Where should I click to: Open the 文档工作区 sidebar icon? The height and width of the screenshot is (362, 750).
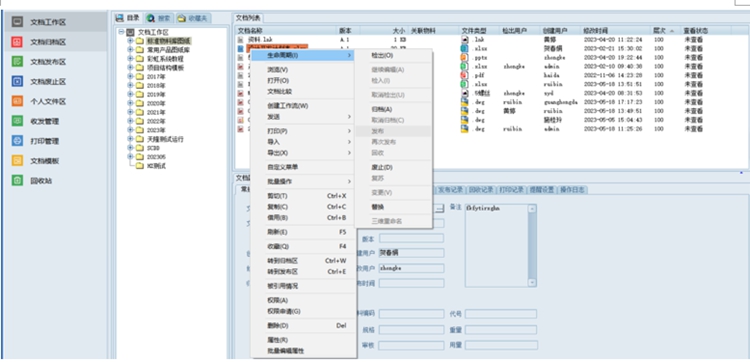17,22
